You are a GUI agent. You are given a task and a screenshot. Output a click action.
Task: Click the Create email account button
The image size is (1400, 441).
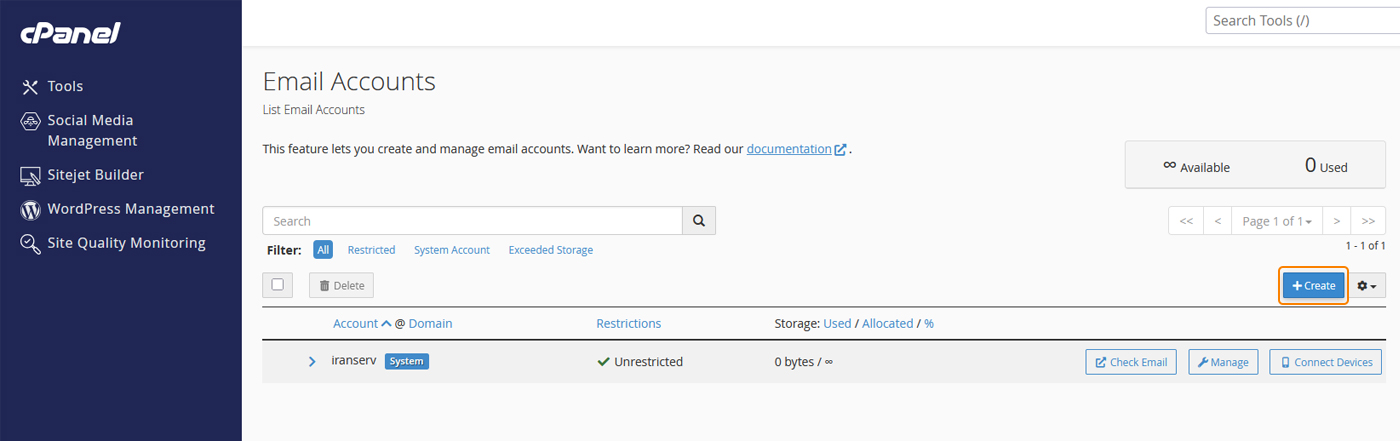[1314, 286]
